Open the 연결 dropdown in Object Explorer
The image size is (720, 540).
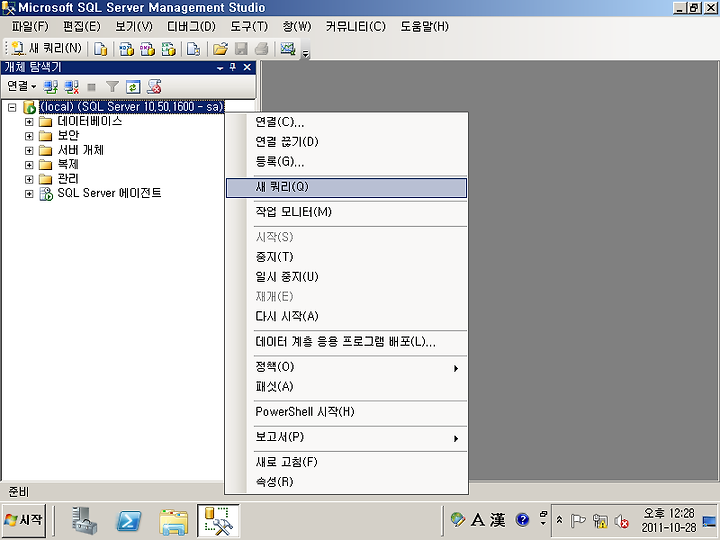click(22, 86)
